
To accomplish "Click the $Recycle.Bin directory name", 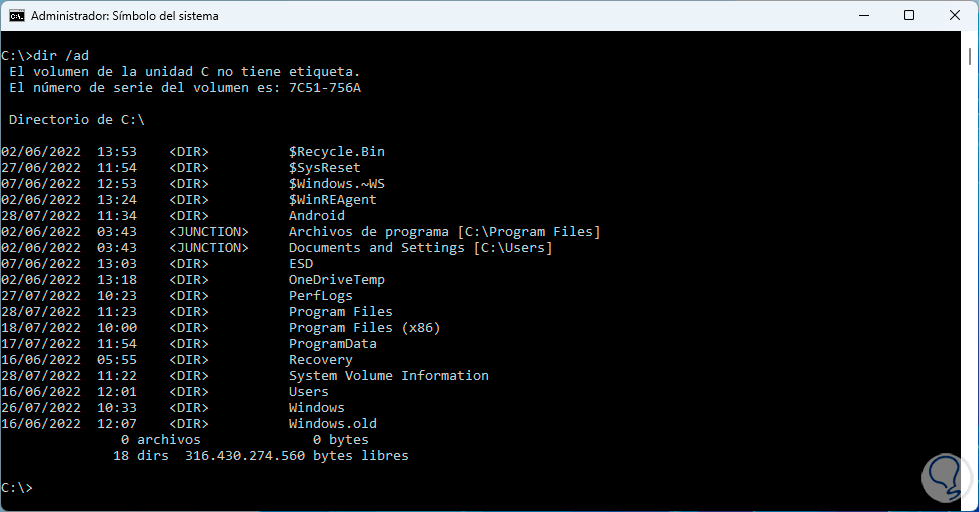I will pos(336,152).
